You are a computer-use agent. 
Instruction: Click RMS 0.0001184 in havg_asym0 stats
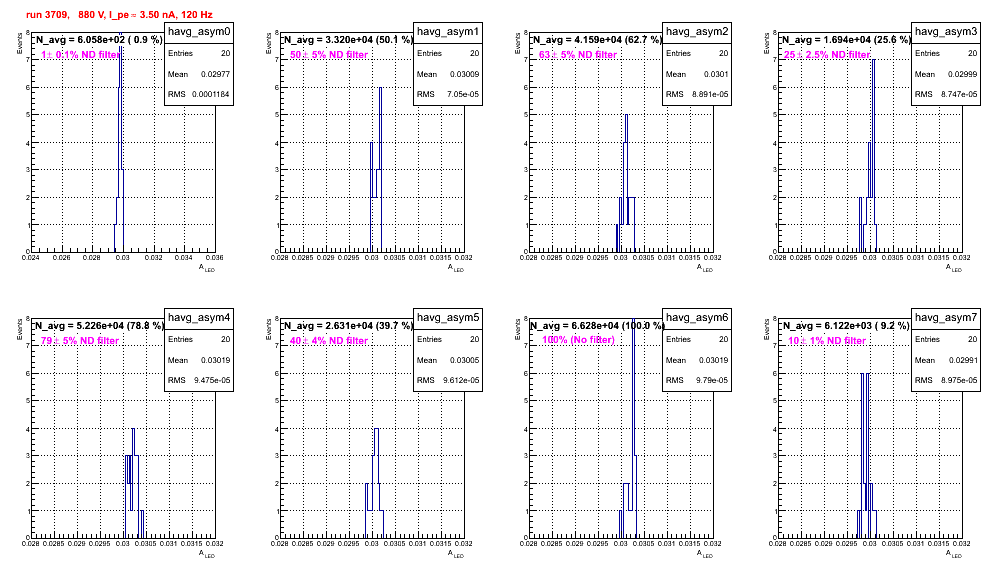[x=199, y=95]
